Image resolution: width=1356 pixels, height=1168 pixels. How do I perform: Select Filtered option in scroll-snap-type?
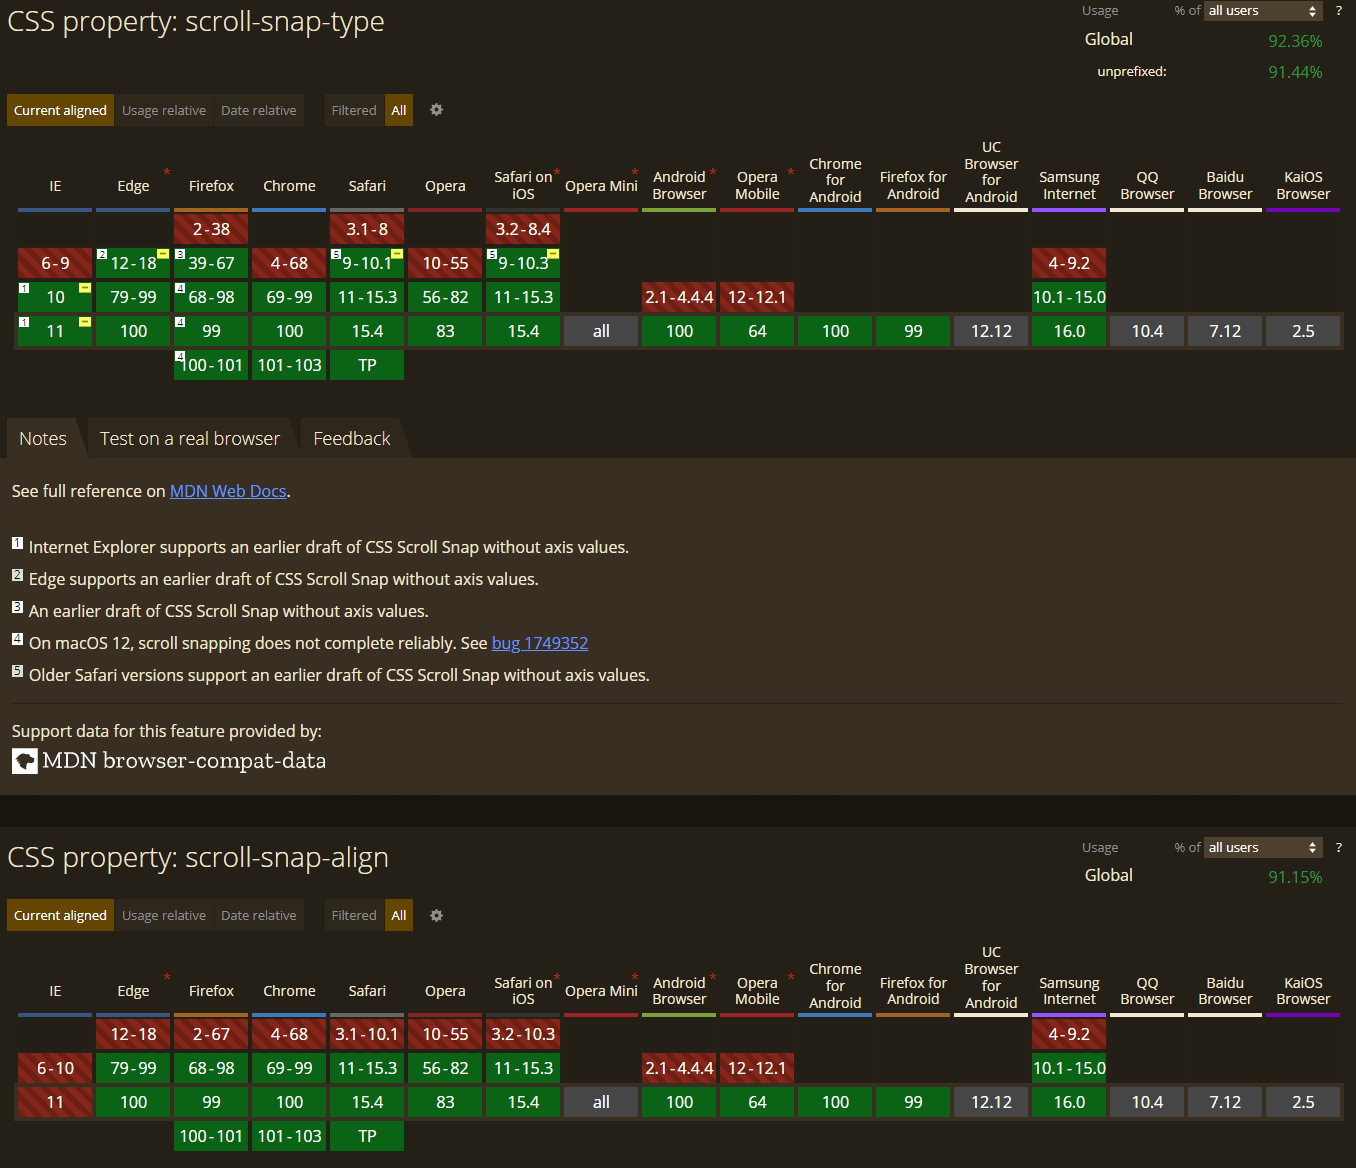pos(354,110)
